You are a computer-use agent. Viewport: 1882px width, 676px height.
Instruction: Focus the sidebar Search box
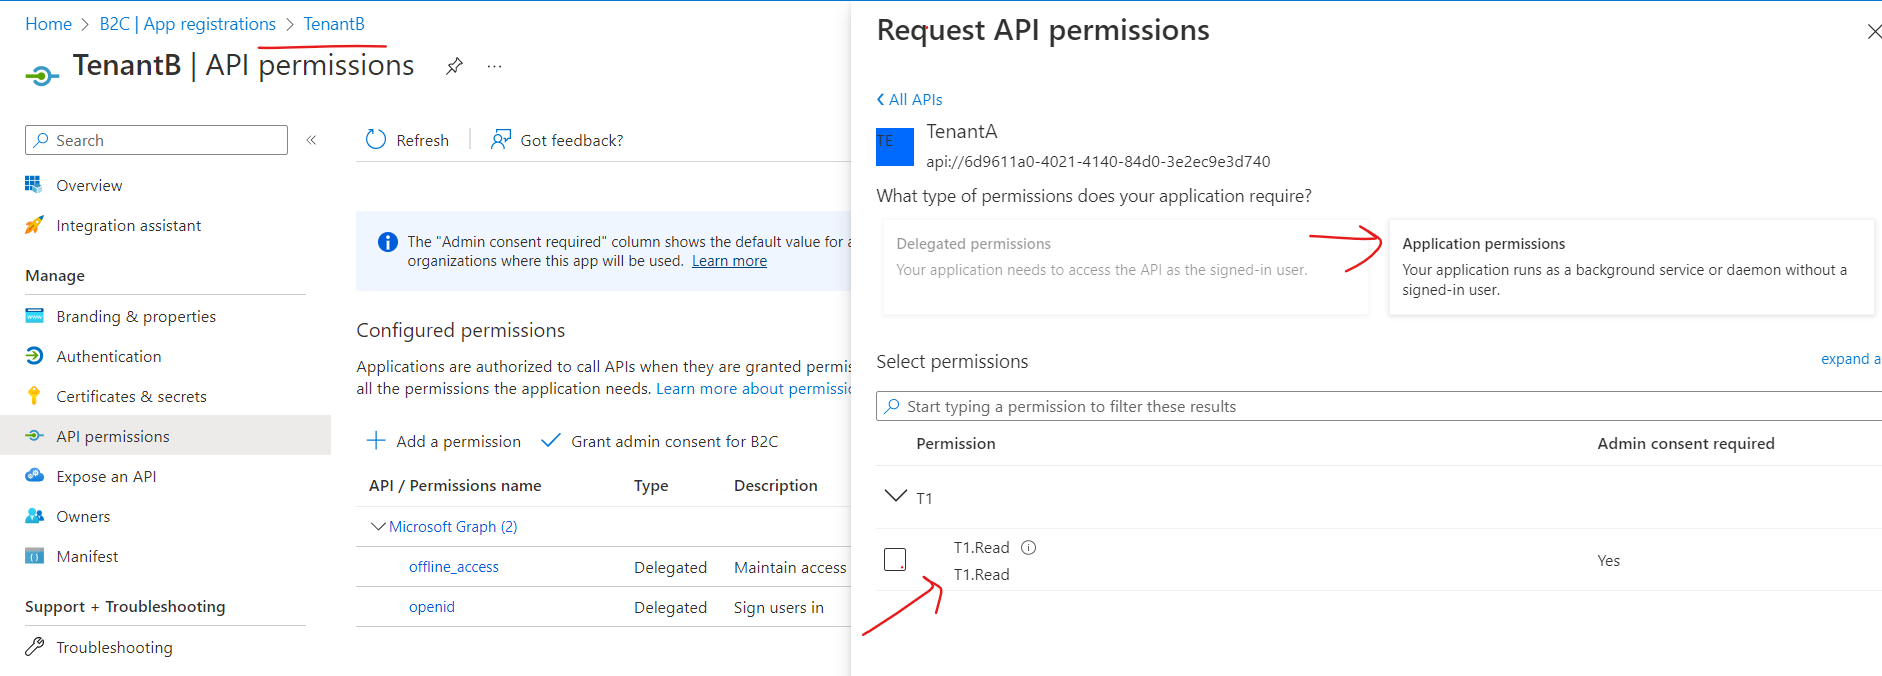pyautogui.click(x=156, y=140)
